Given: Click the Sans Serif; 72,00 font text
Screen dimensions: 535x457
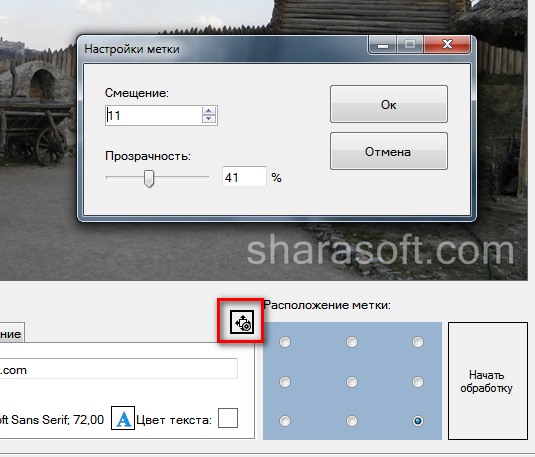Looking at the screenshot, I should (52, 419).
